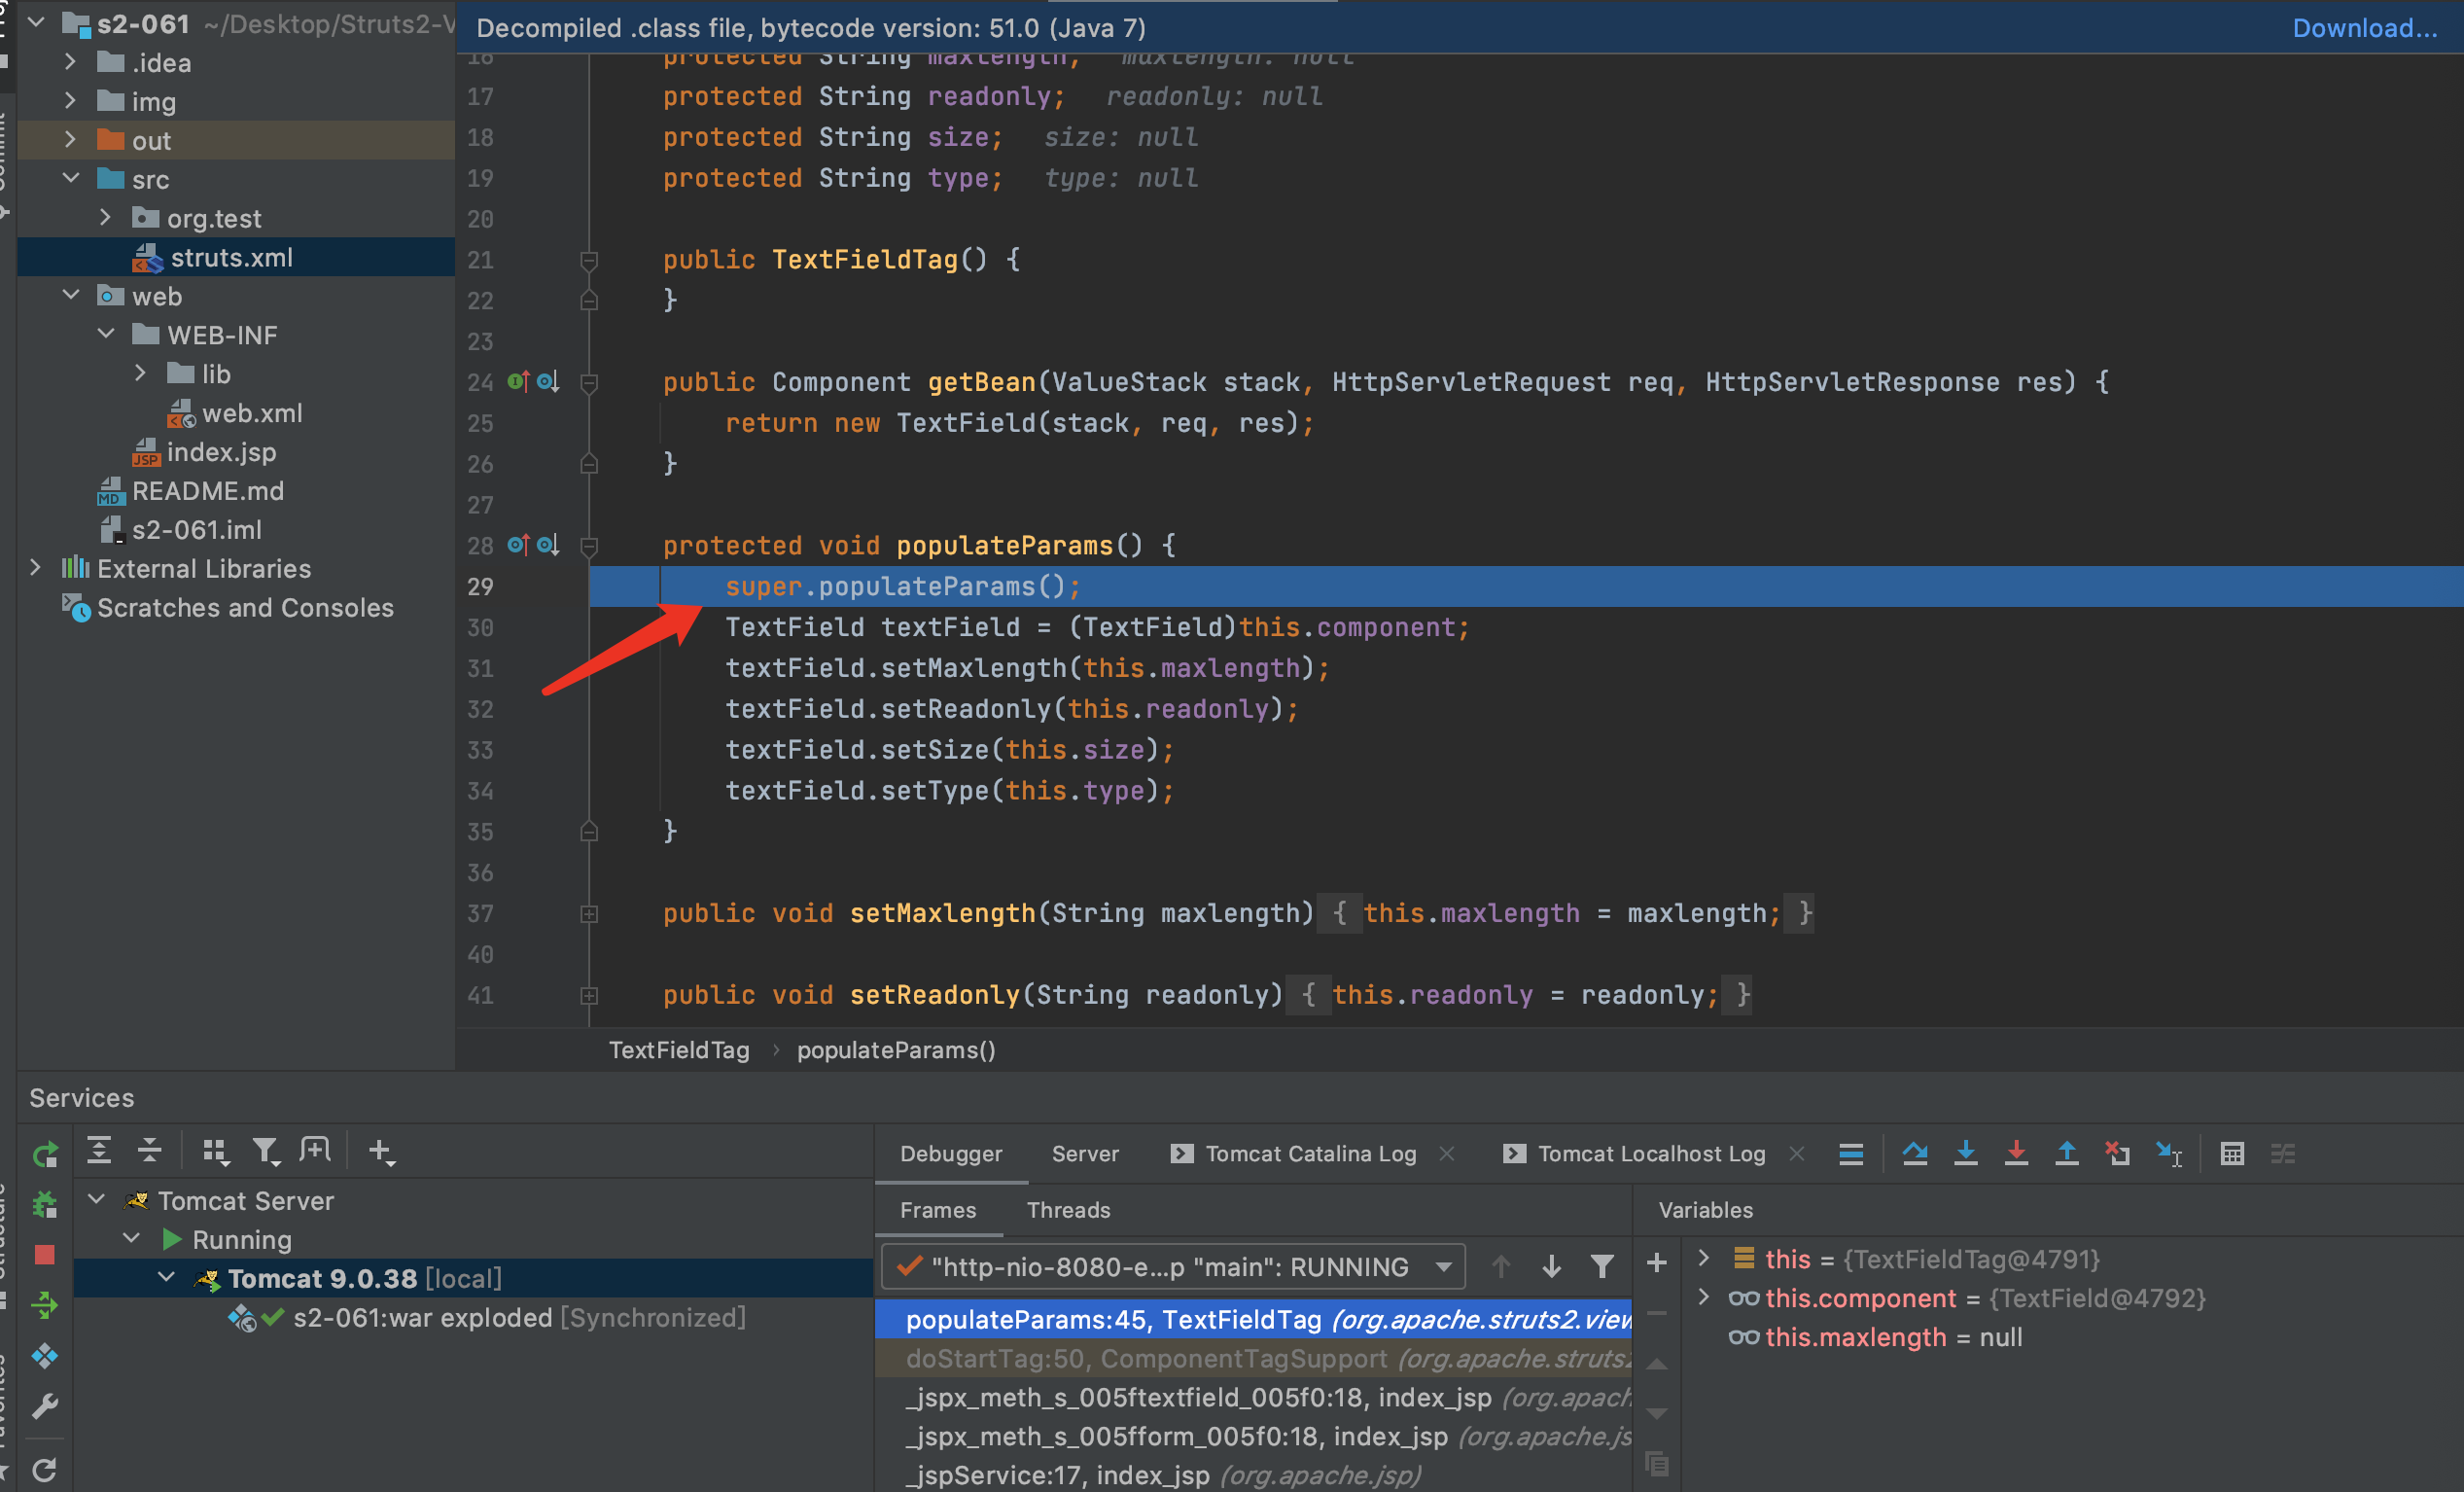The width and height of the screenshot is (2464, 1492).
Task: Close the Tomcat Catalina Log tab
Action: pos(1446,1154)
